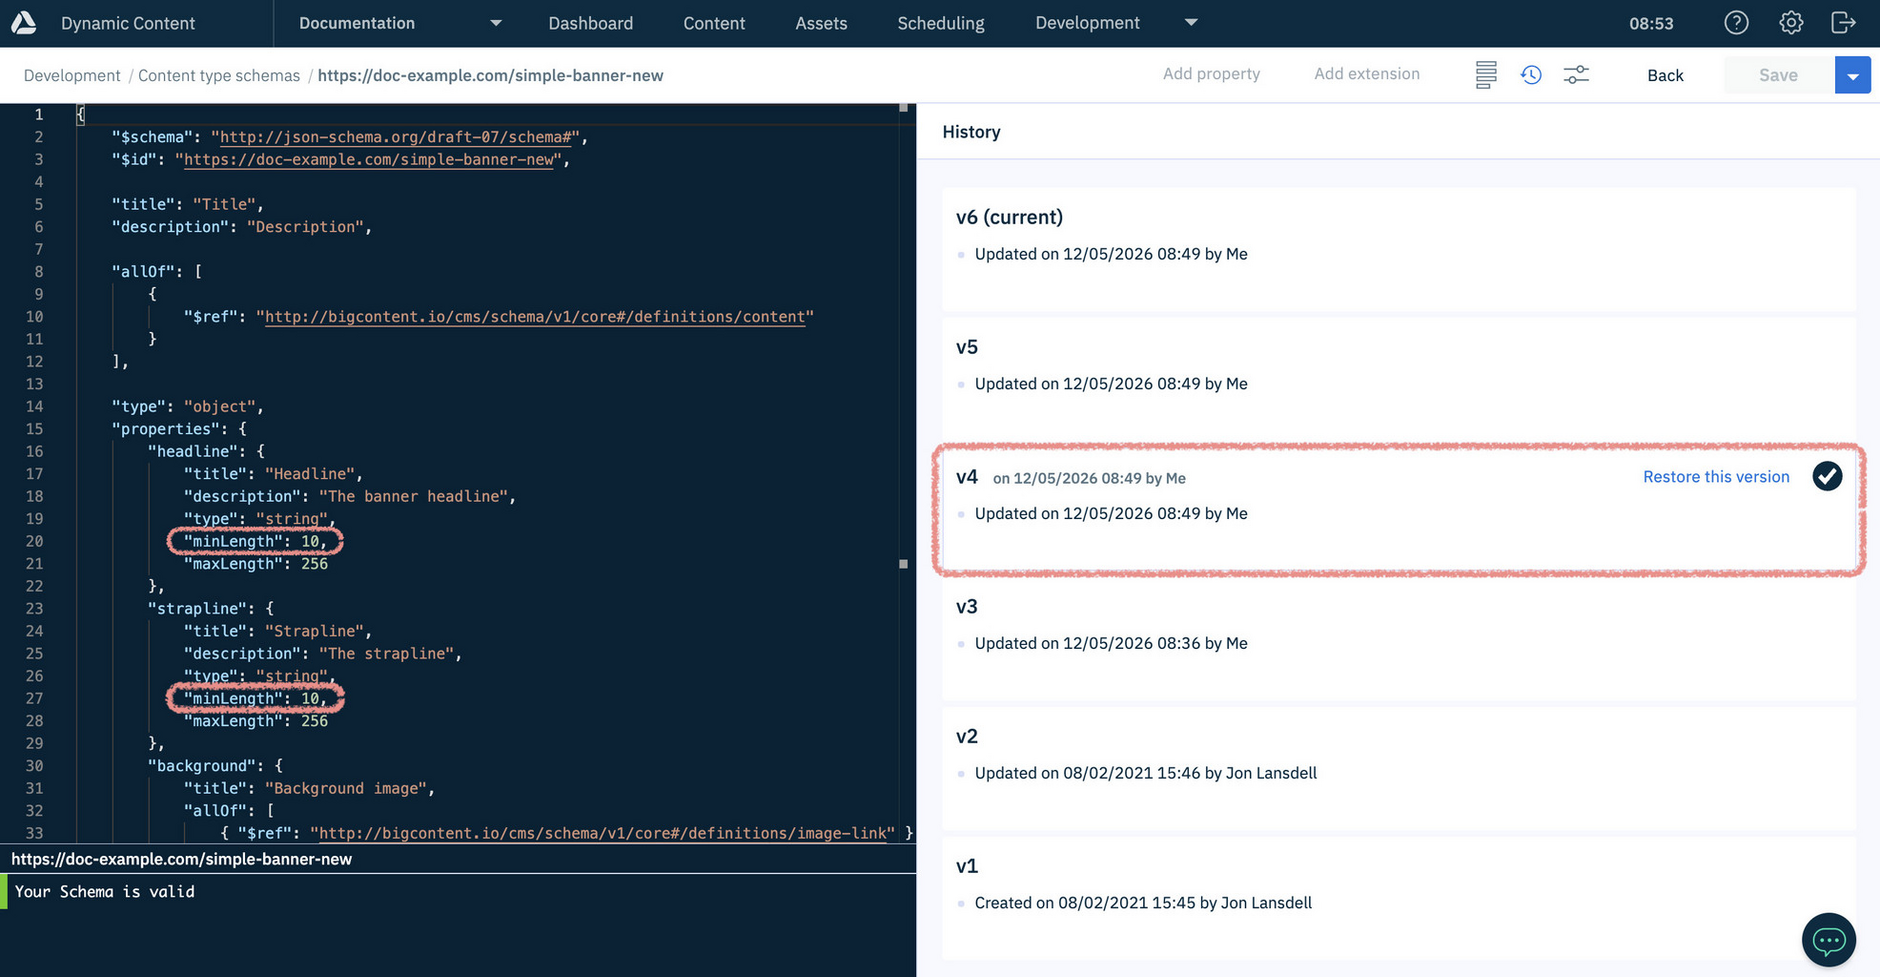Click the Back button
This screenshot has width=1880, height=977.
[x=1665, y=75]
